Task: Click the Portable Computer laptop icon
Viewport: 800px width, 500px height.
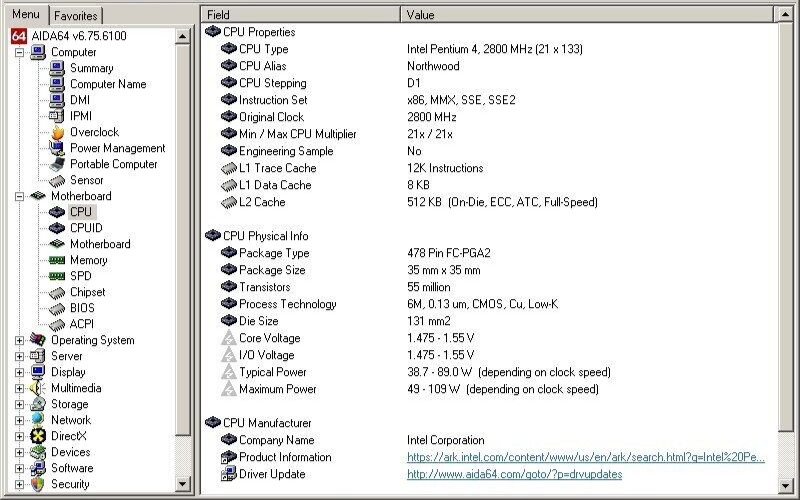Action: tap(57, 164)
